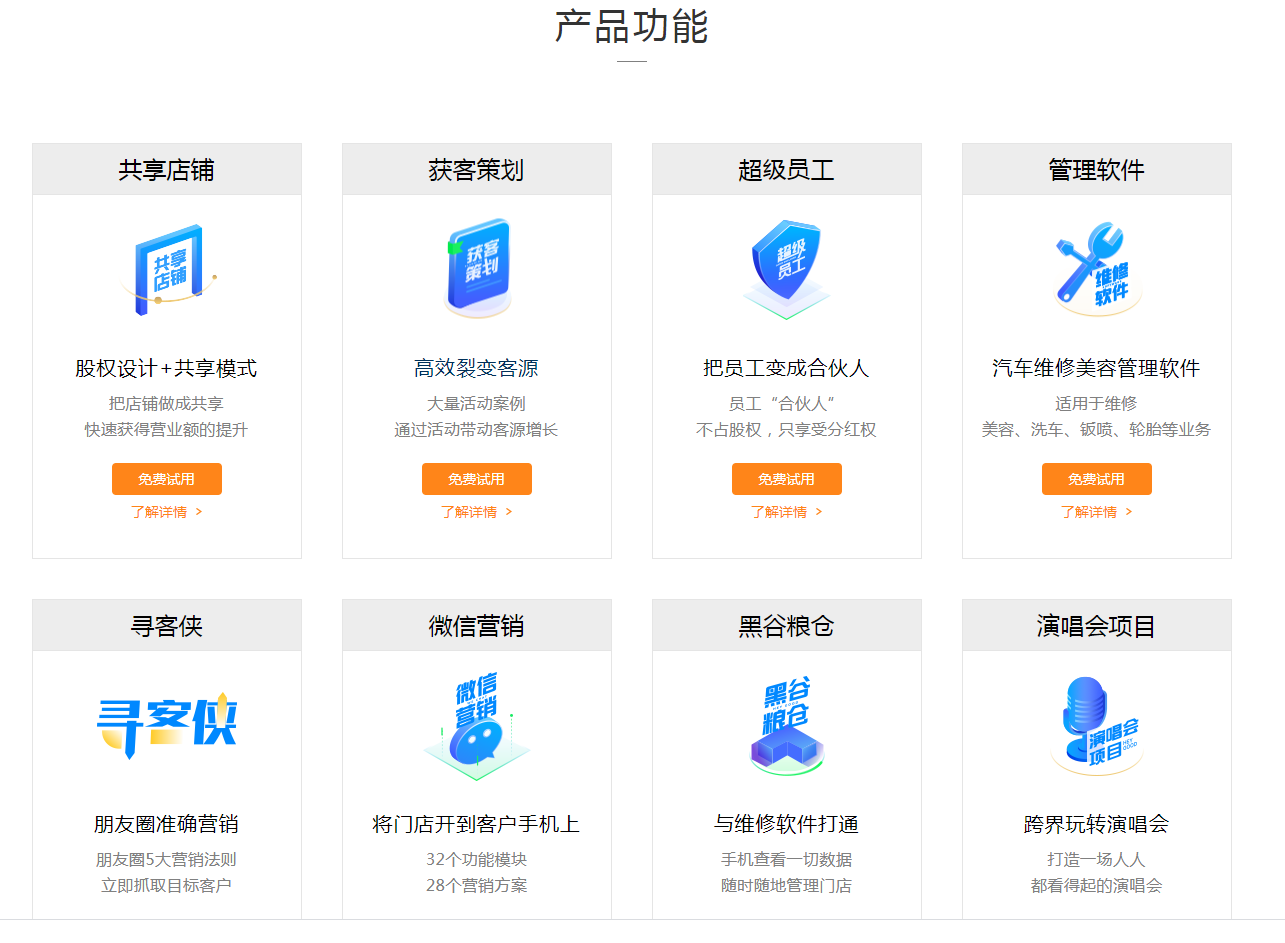The width and height of the screenshot is (1285, 943).
Task: Click the 超级员工 shield icon
Action: pyautogui.click(x=787, y=268)
